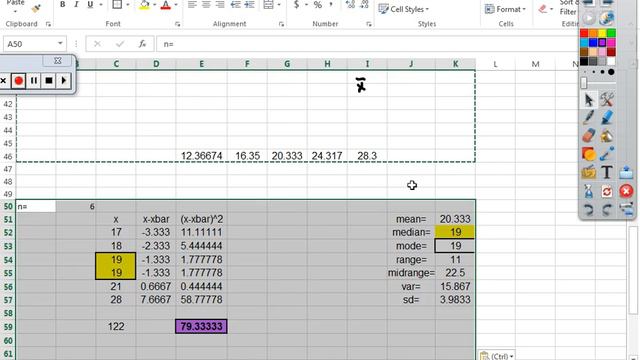Open Merge & Center dropdown arrow

coord(279,5)
